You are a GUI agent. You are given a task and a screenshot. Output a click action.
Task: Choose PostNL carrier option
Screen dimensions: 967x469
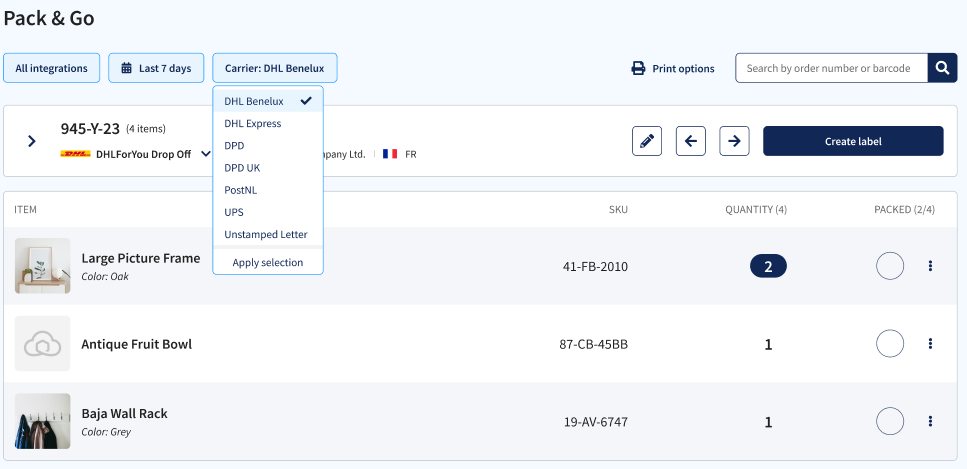[268, 190]
